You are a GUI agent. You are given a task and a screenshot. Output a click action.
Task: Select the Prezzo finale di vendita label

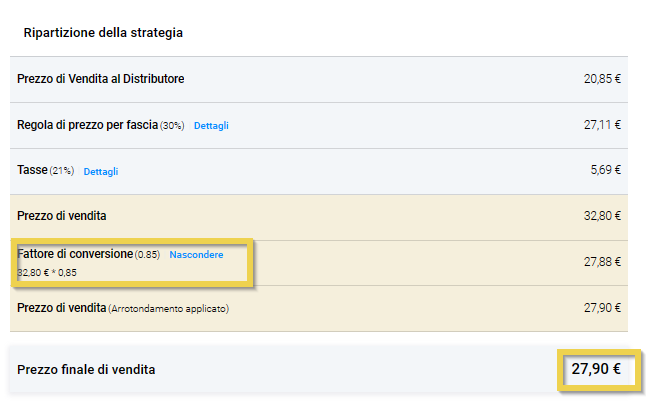(86, 370)
